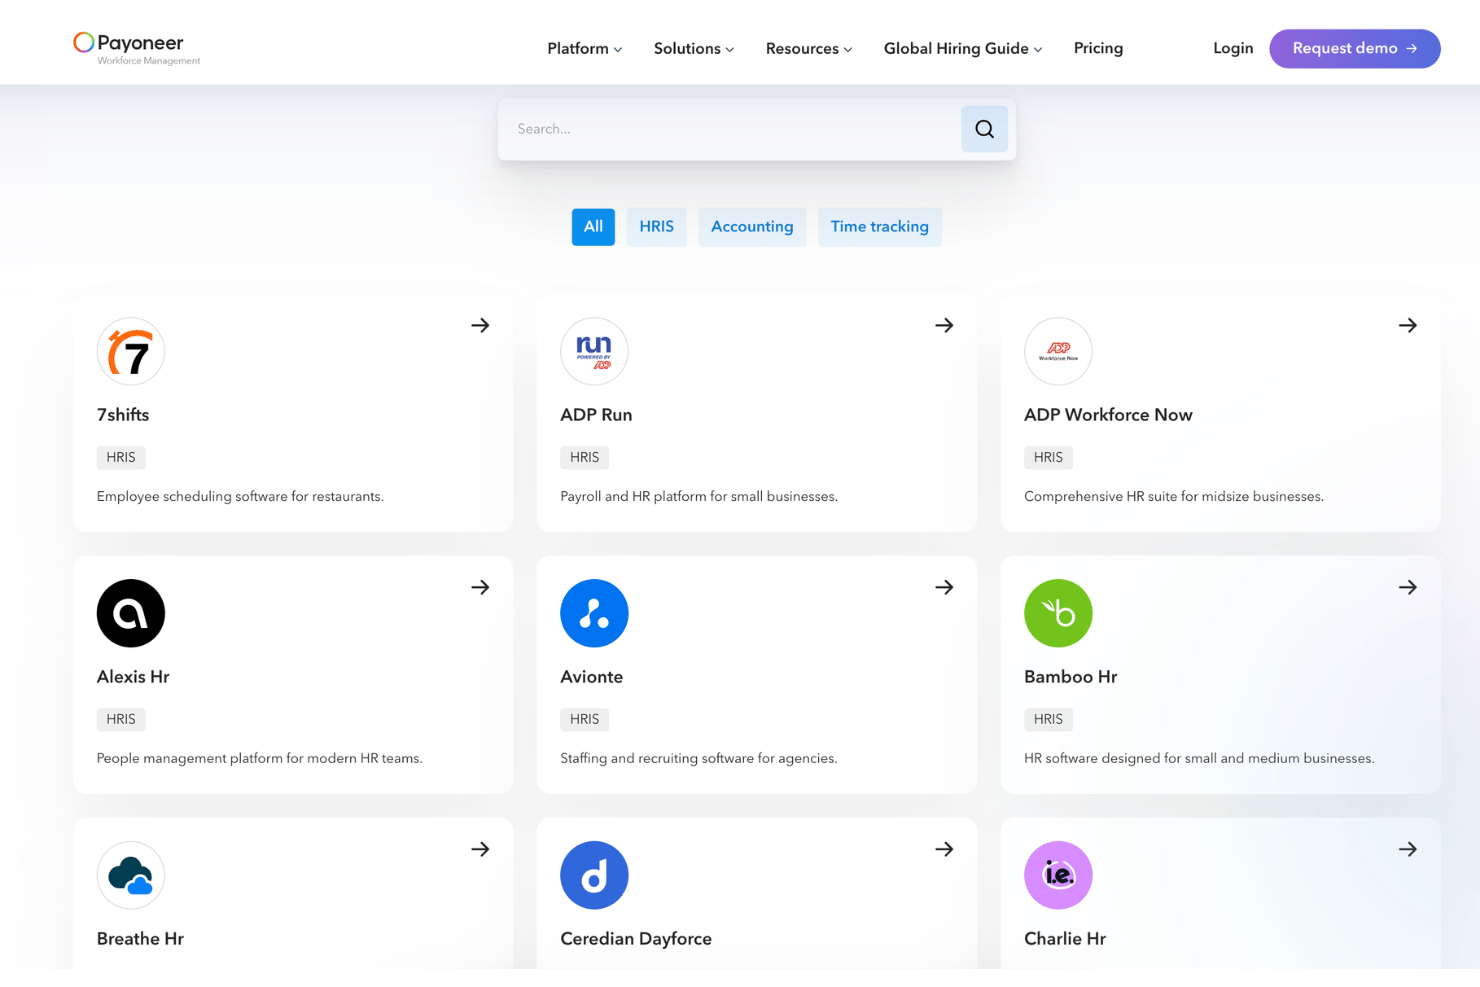Image resolution: width=1480 pixels, height=987 pixels.
Task: Click 'Payroll and HR platform for small businesses.'
Action: (x=699, y=497)
